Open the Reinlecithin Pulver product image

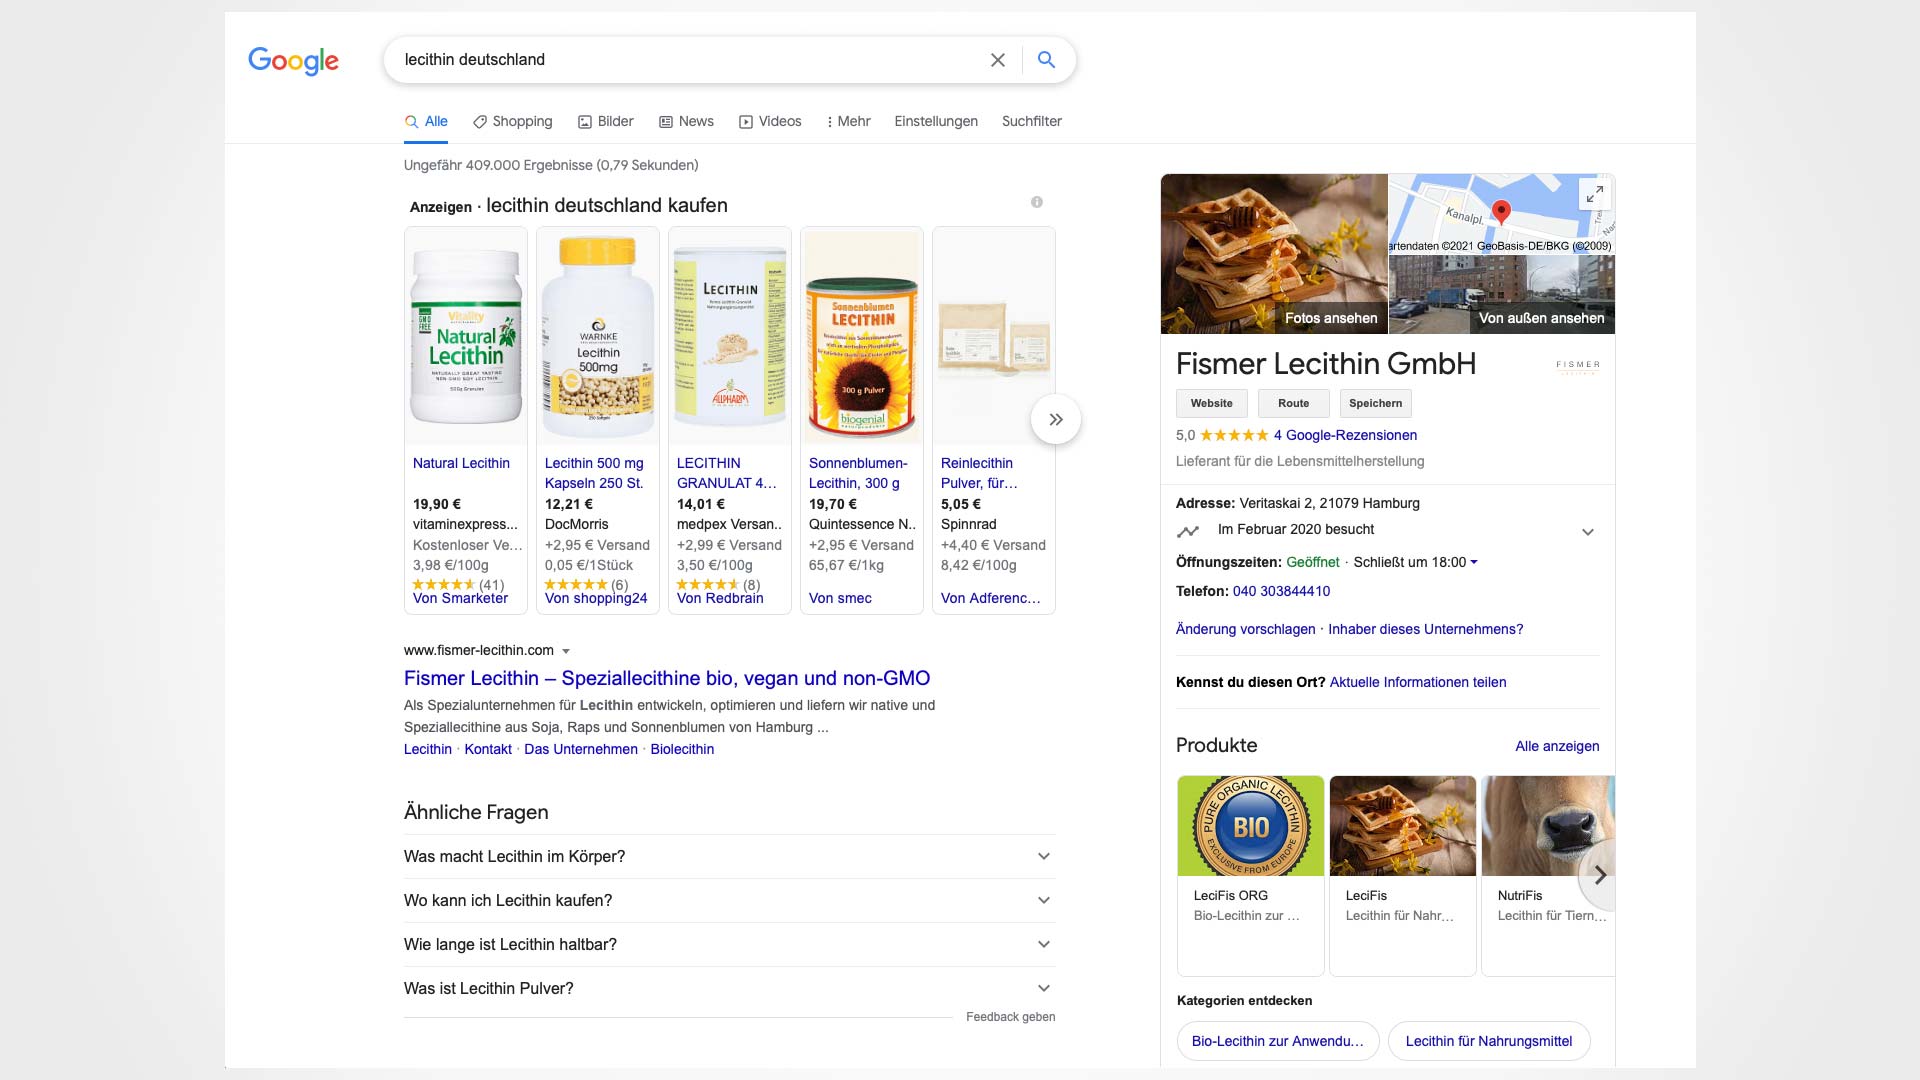pyautogui.click(x=994, y=336)
